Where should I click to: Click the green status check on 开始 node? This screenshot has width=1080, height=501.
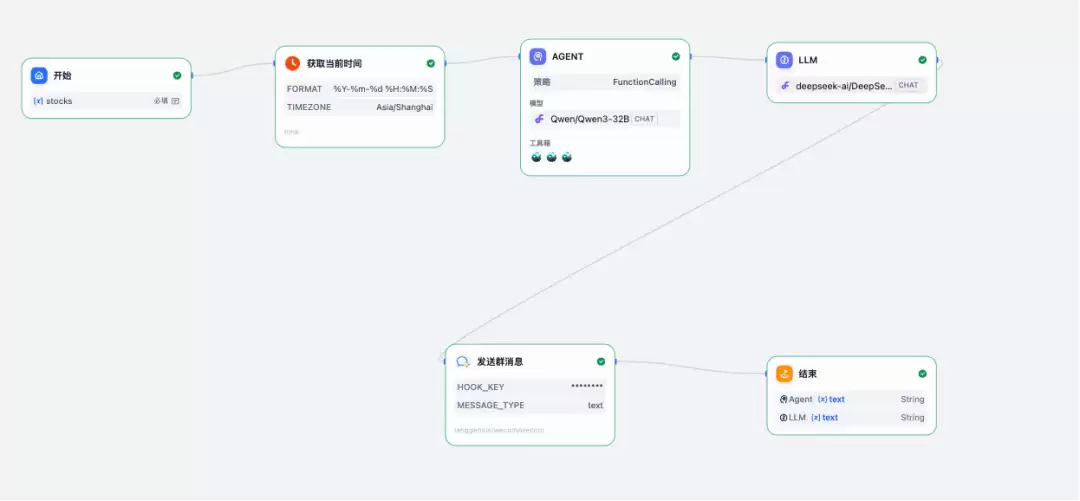178,76
